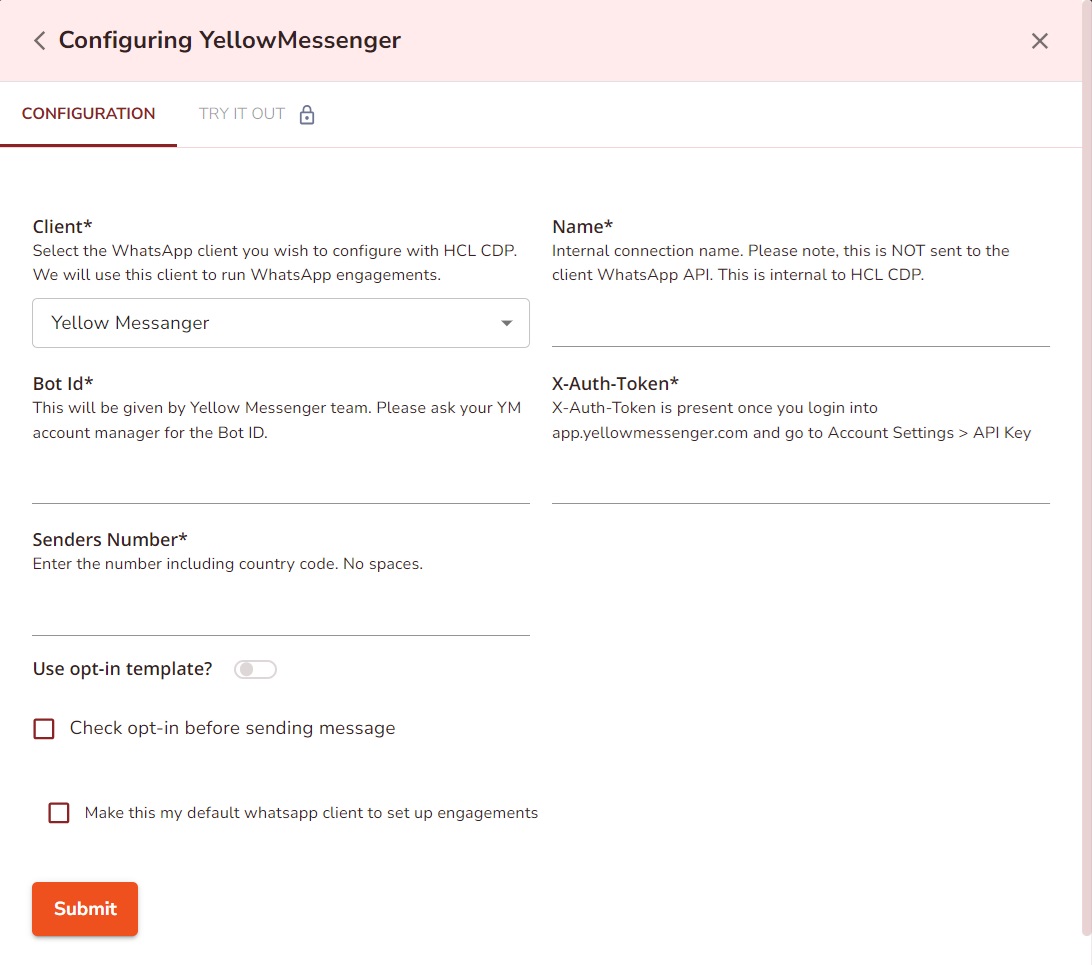The height and width of the screenshot is (965, 1092).
Task: Check the default whatsapp client checkbox
Action: pos(59,813)
